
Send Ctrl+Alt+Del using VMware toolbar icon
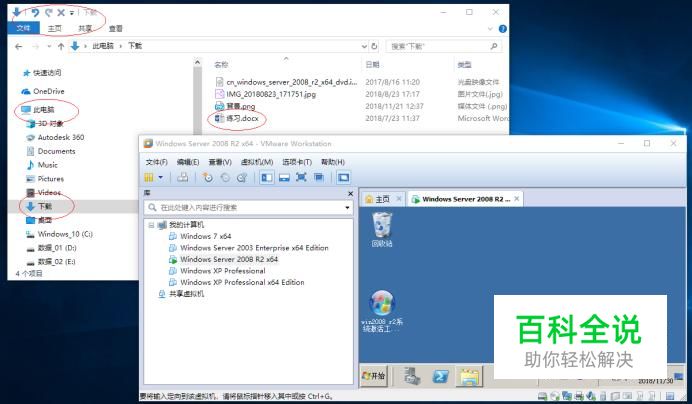tap(182, 177)
